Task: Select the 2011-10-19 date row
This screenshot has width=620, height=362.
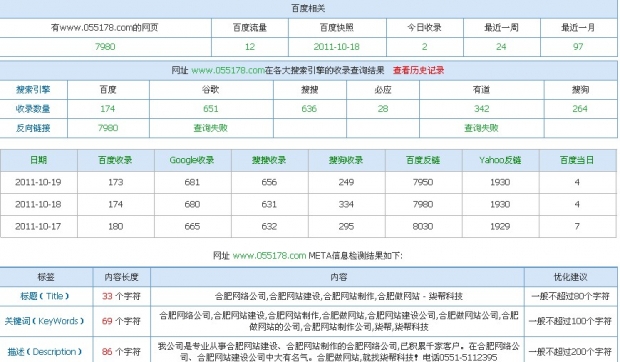Action: coord(38,182)
